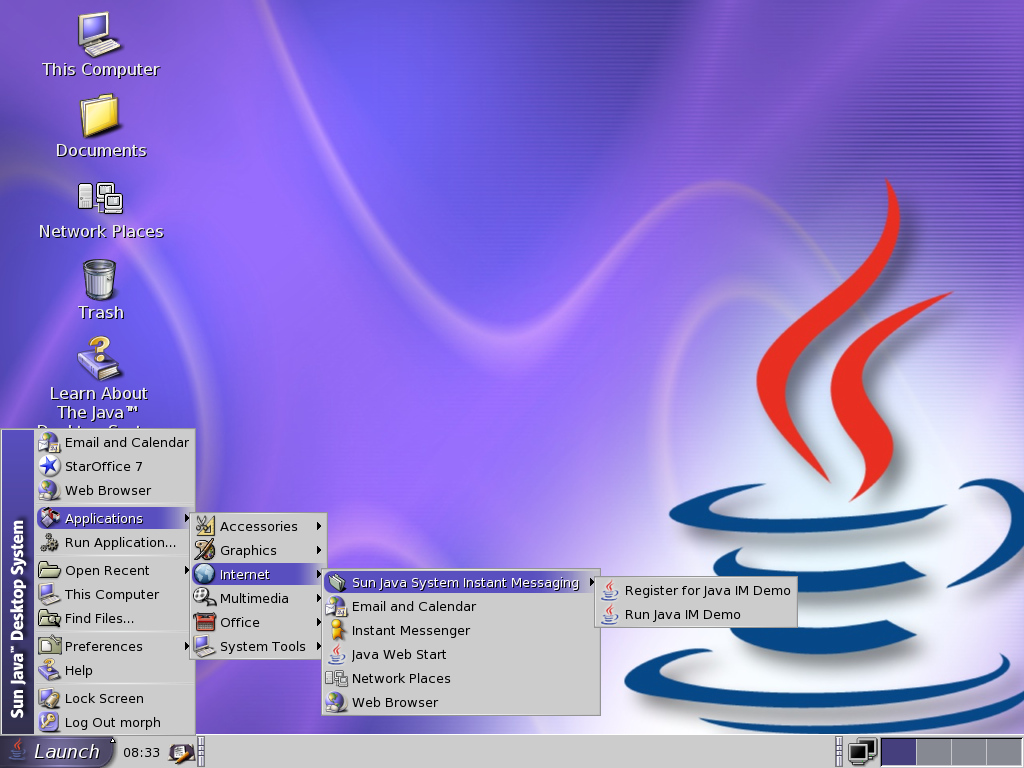Click the Launch button on the panel
Screen dimensions: 1024x768
coord(57,752)
